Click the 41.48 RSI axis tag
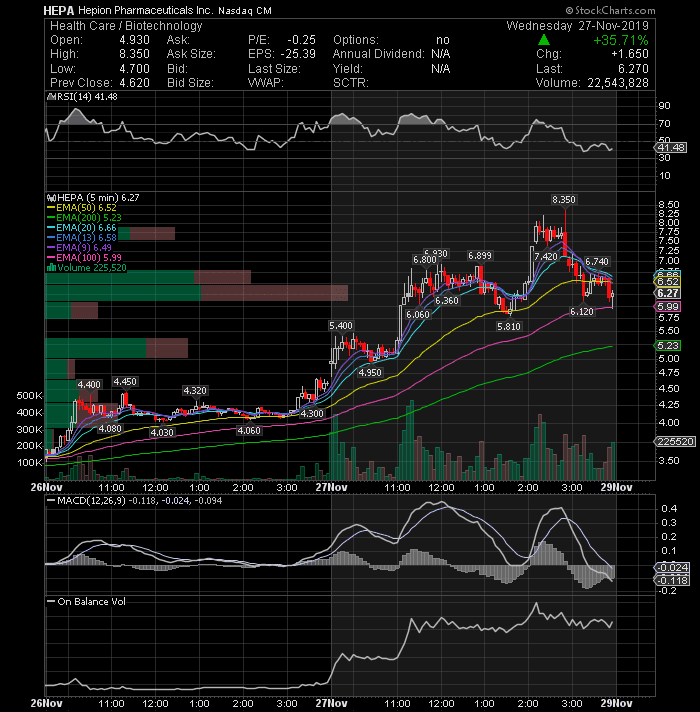This screenshot has height=712, width=700. click(x=670, y=148)
